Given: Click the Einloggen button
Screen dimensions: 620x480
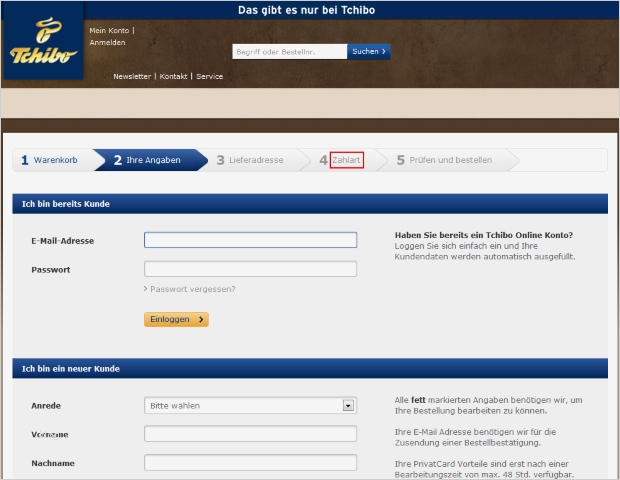Looking at the screenshot, I should coord(176,319).
